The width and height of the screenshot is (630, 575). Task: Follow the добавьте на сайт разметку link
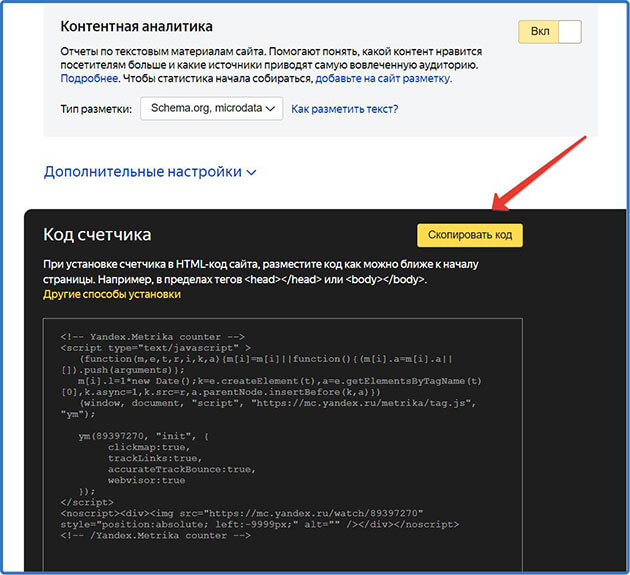pos(382,78)
